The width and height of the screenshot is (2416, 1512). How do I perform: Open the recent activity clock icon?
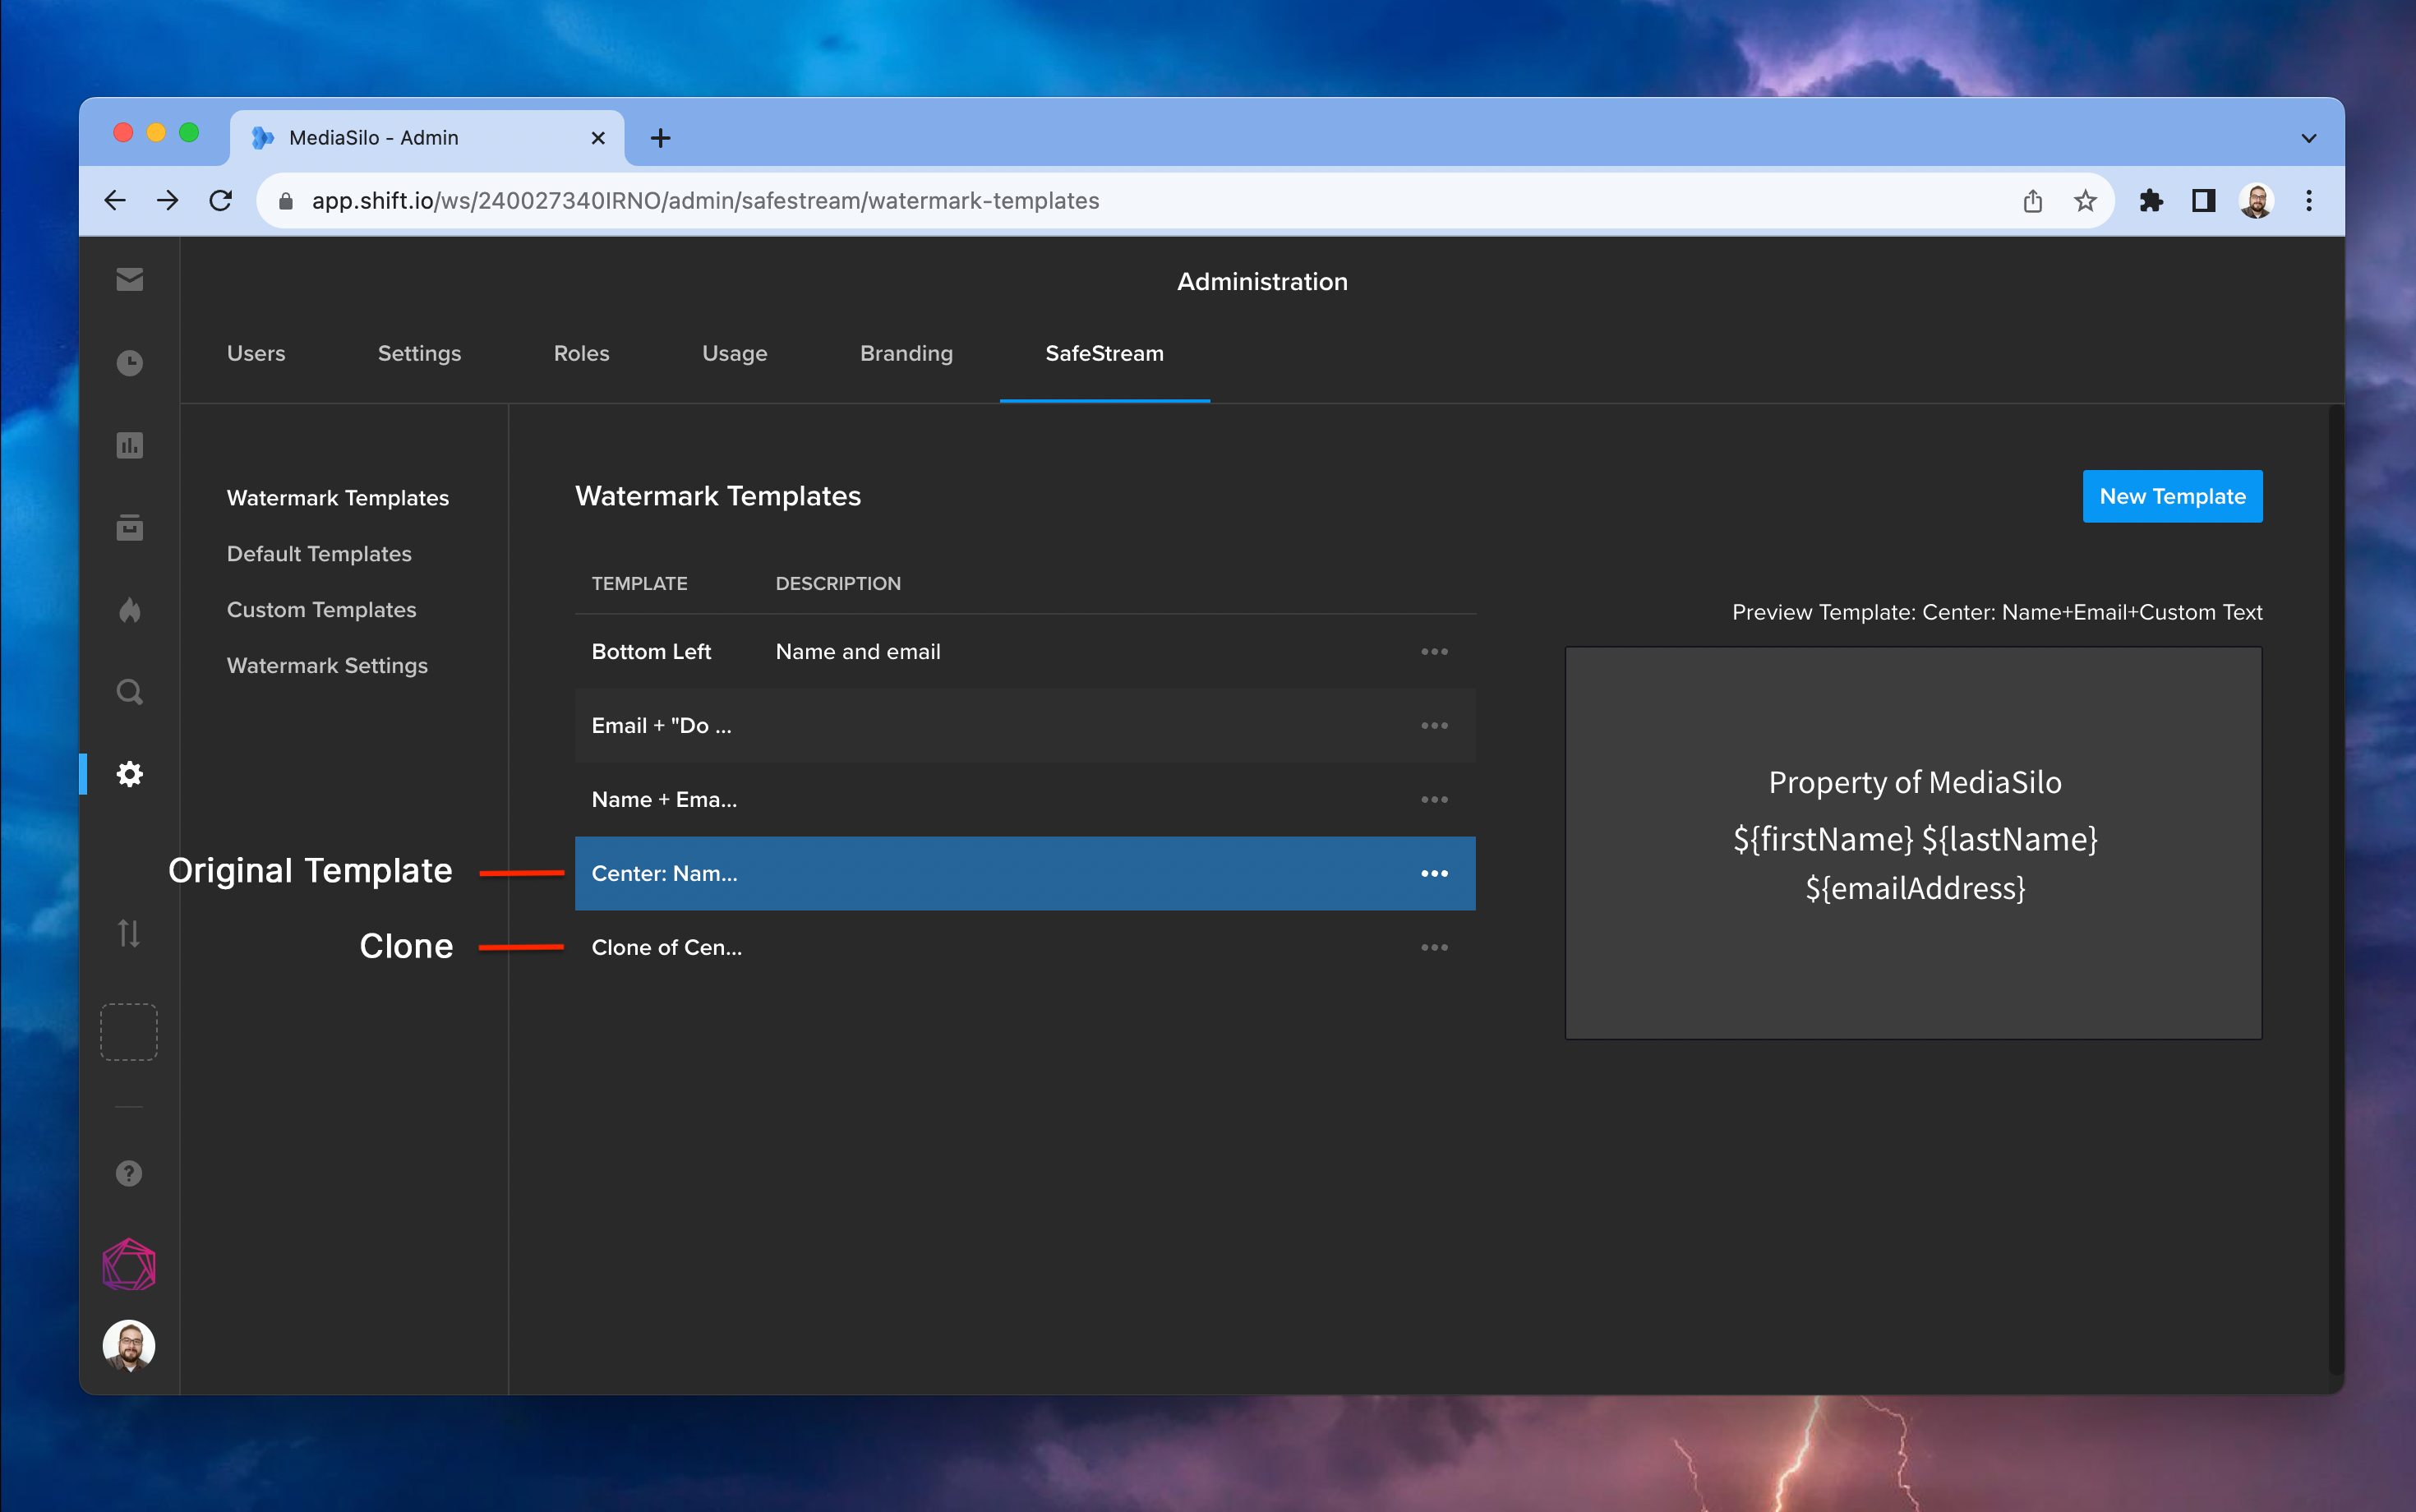point(129,362)
